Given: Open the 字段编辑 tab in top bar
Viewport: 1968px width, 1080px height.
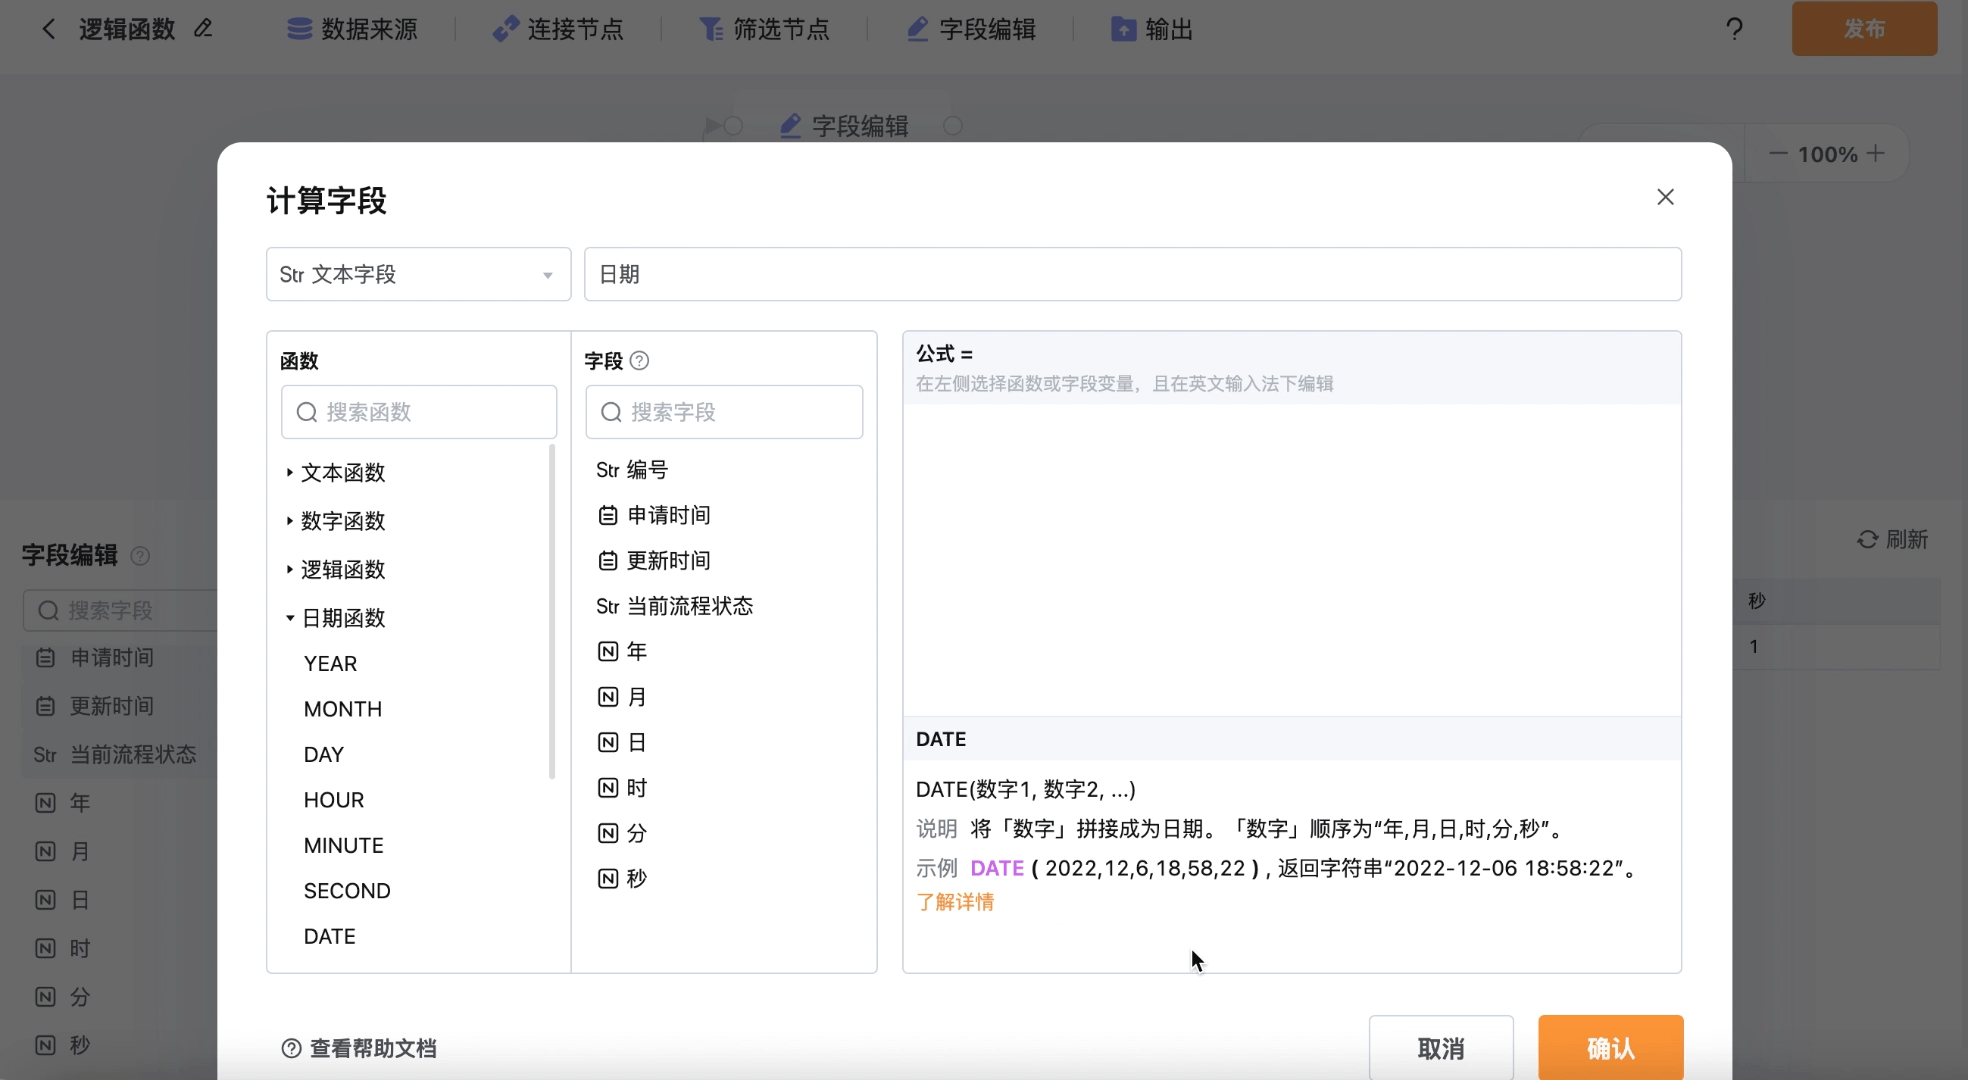Looking at the screenshot, I should (971, 29).
